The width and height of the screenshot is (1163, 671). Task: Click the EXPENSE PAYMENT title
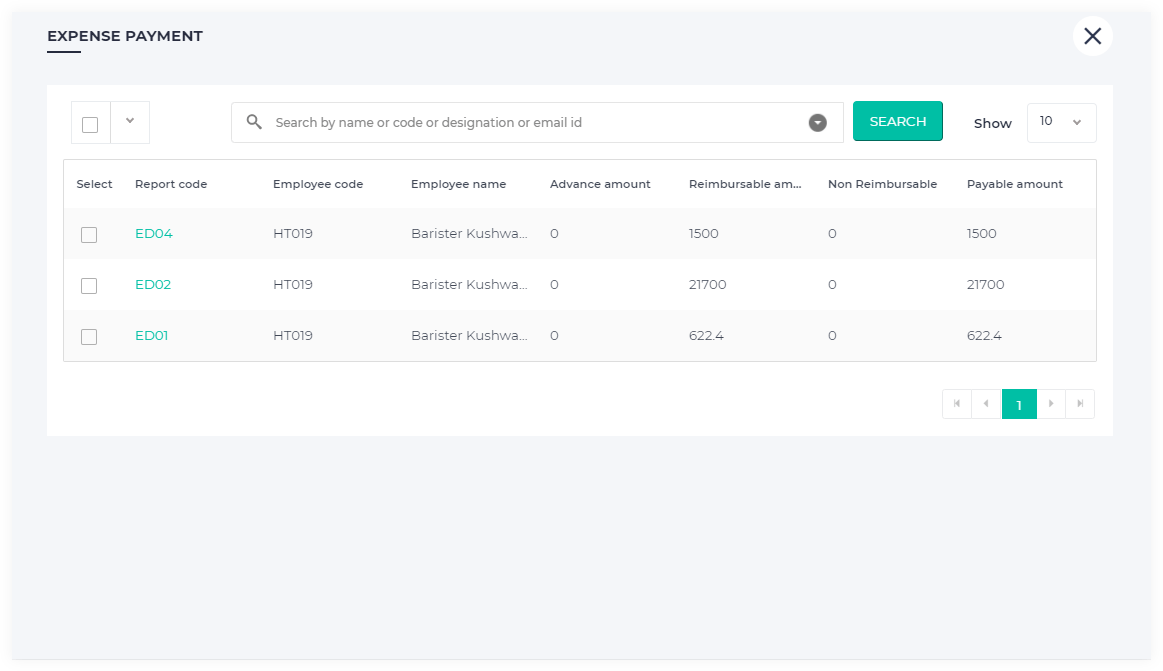tap(125, 36)
